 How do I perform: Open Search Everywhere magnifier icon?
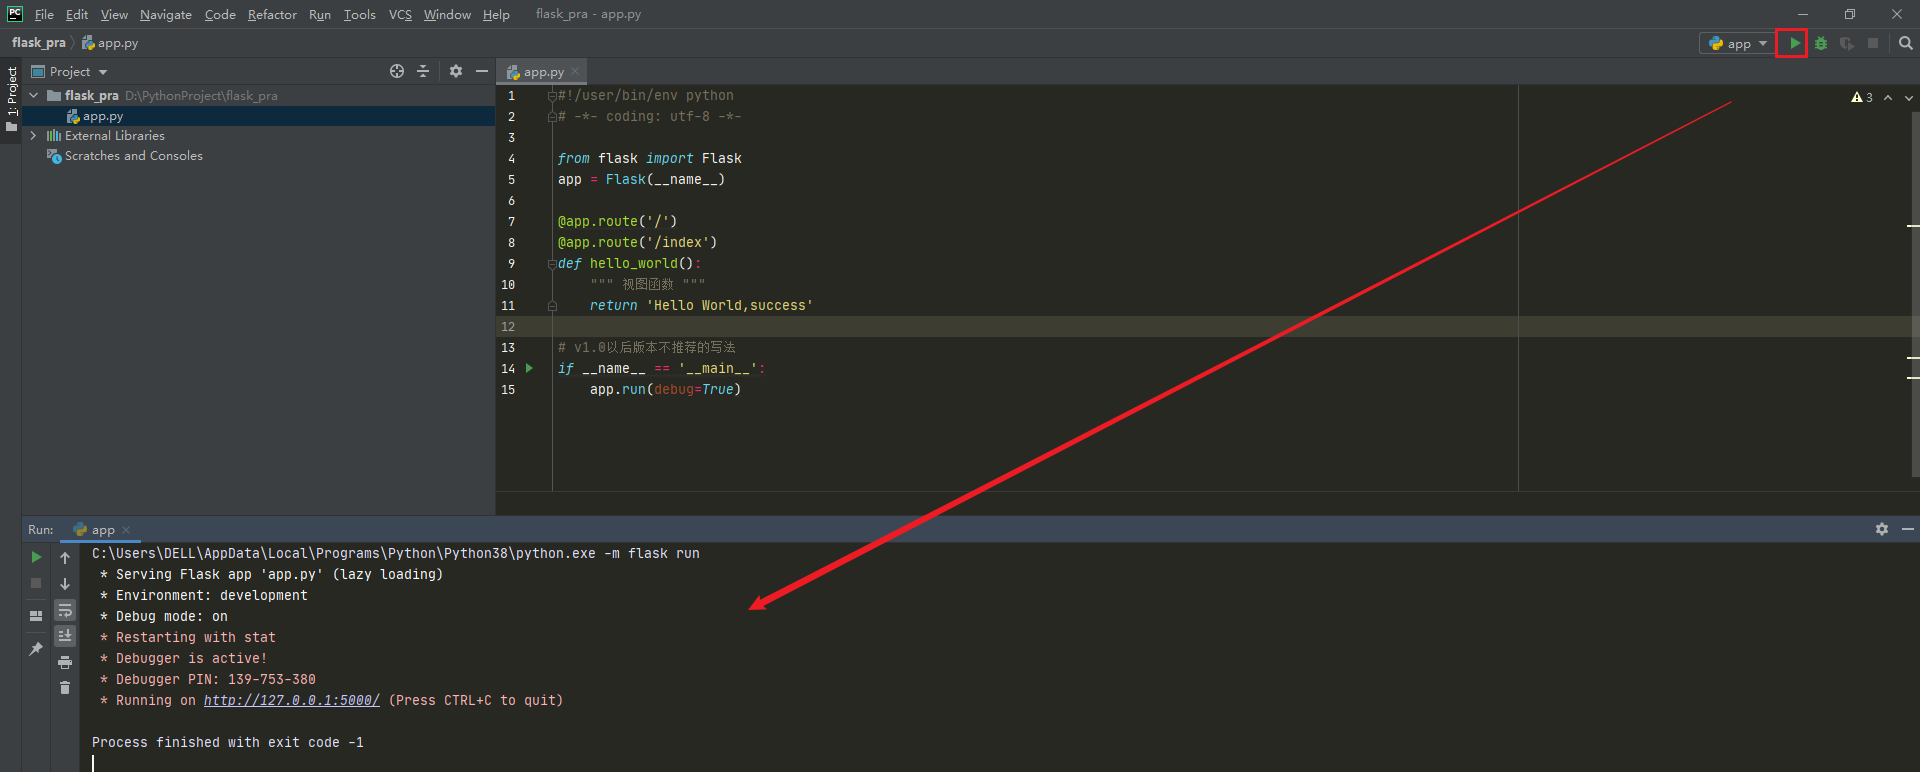click(1905, 43)
